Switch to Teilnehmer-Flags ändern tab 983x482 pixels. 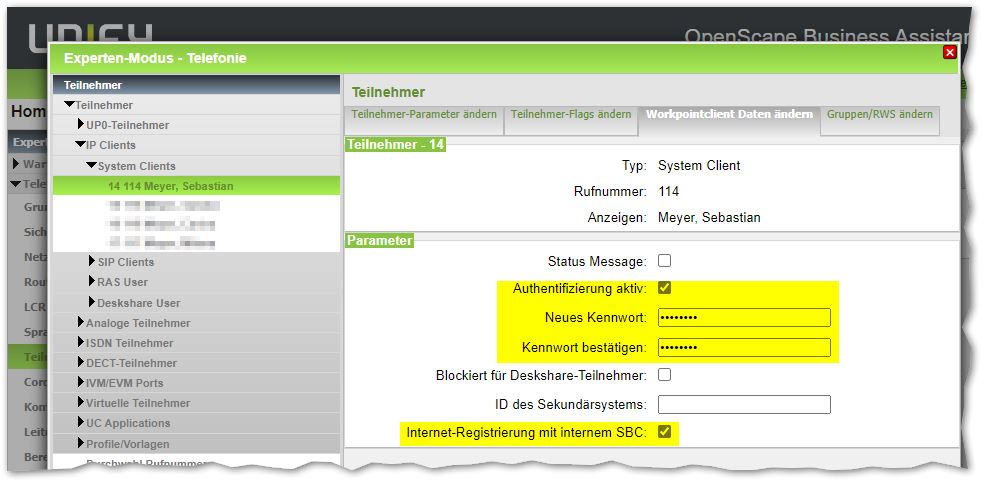(570, 115)
